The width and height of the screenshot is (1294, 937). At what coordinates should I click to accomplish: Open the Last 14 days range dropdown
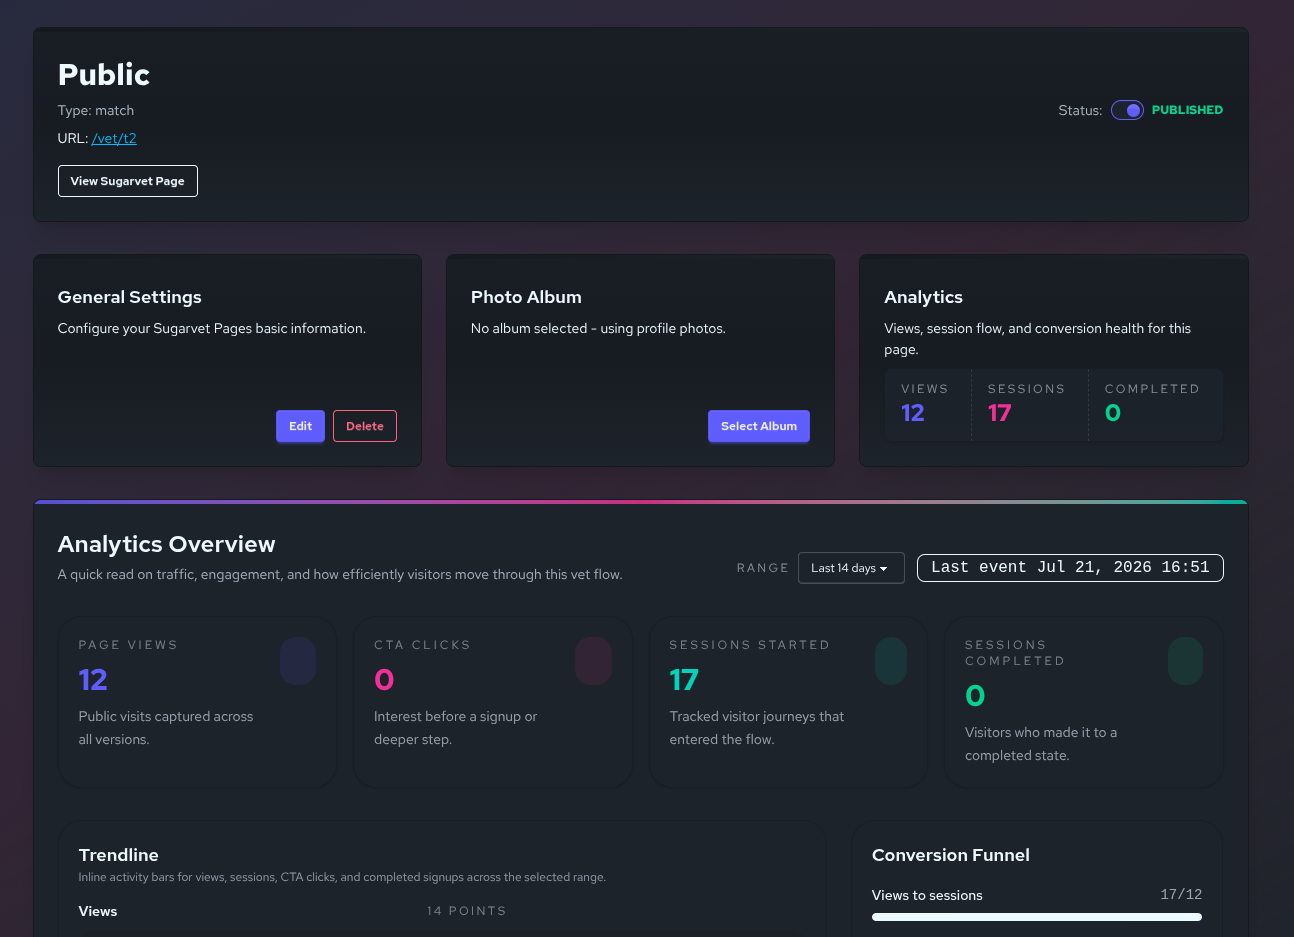click(851, 568)
